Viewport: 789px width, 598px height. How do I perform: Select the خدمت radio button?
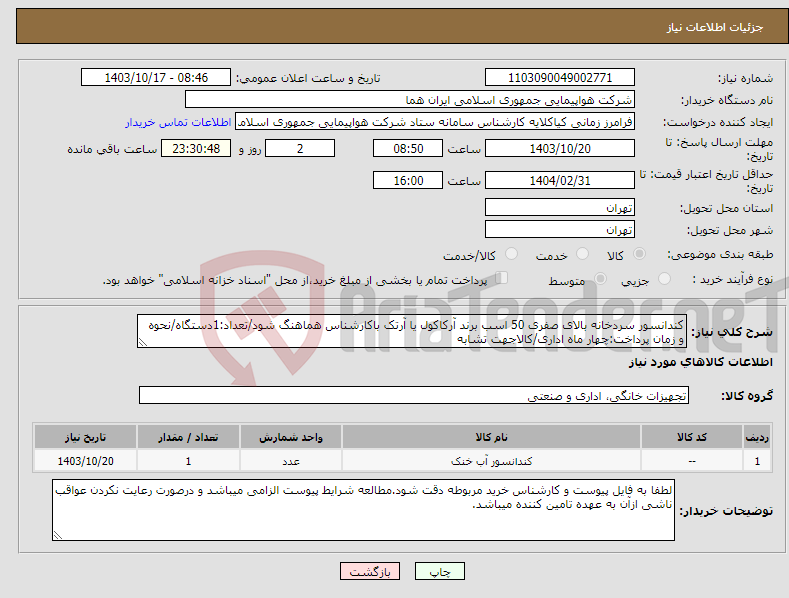coord(582,254)
